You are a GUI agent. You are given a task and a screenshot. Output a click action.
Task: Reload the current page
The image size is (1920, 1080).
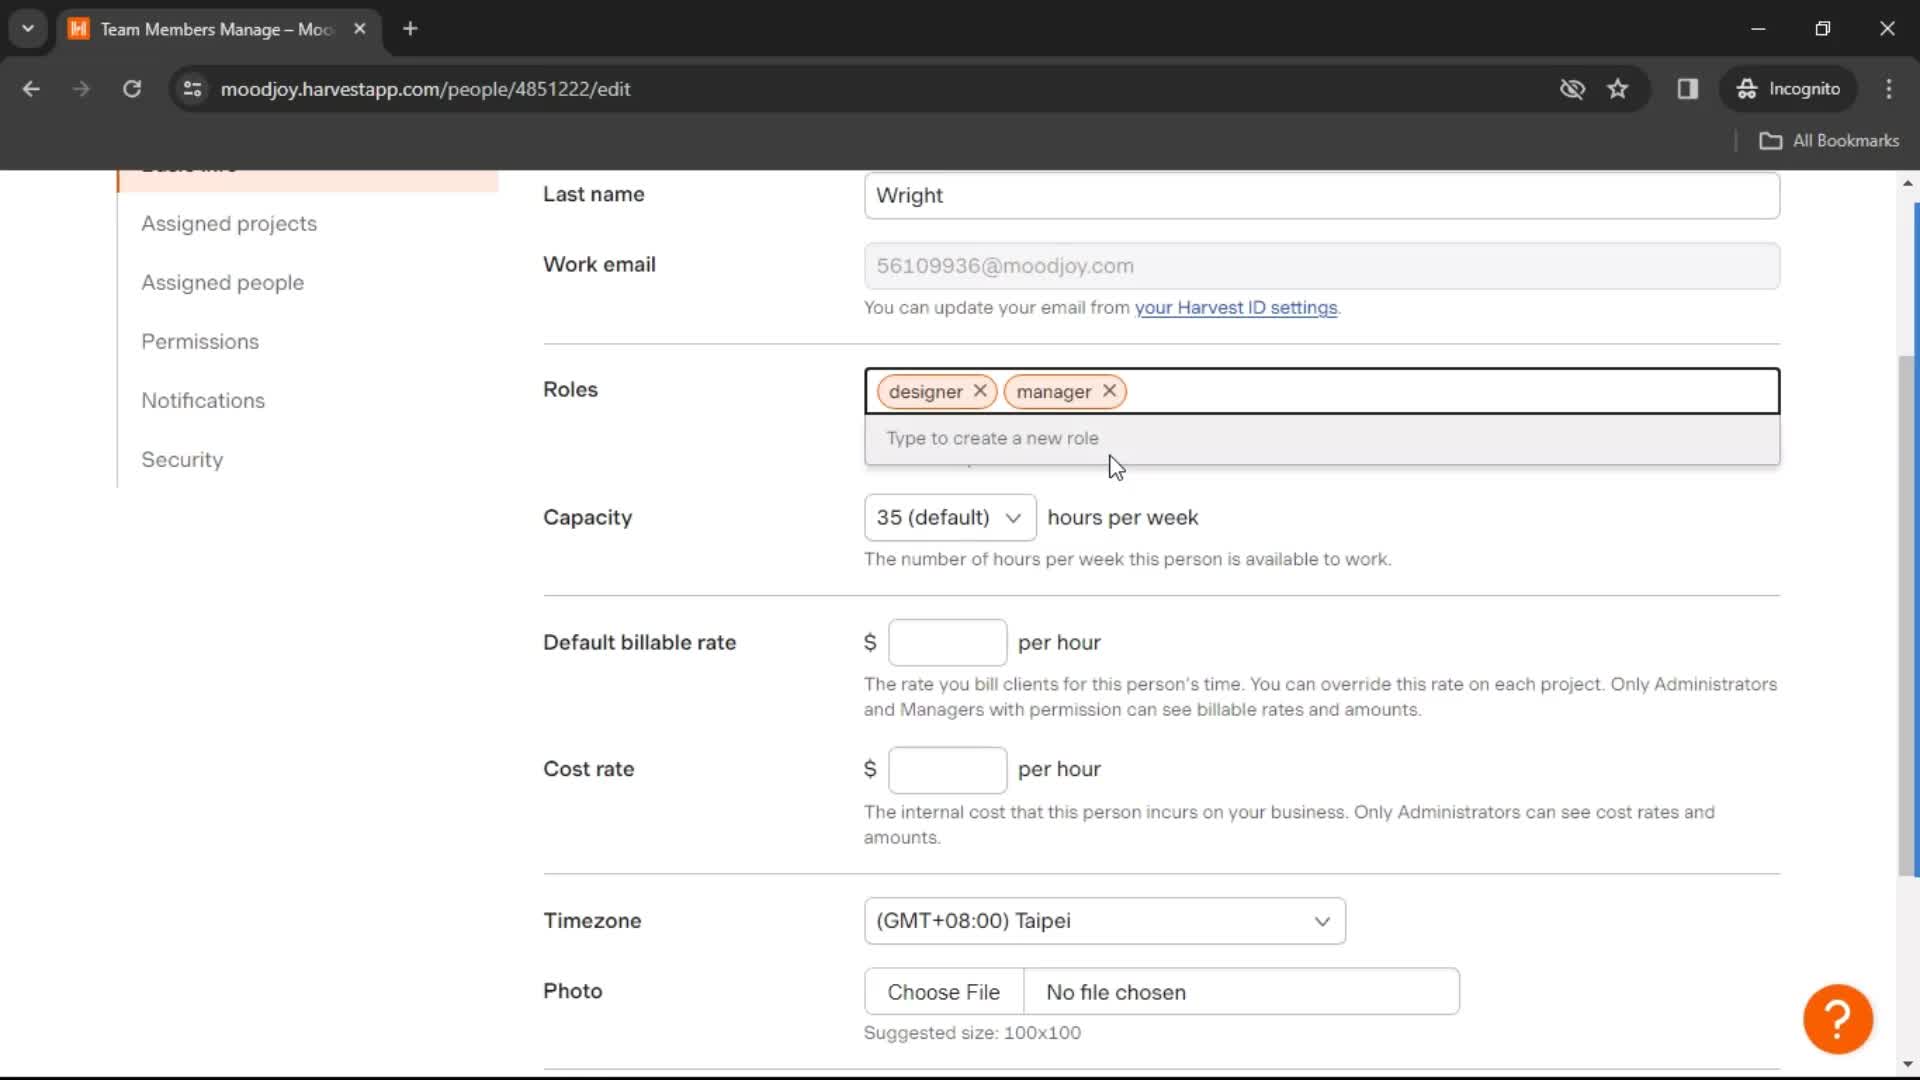[x=131, y=89]
